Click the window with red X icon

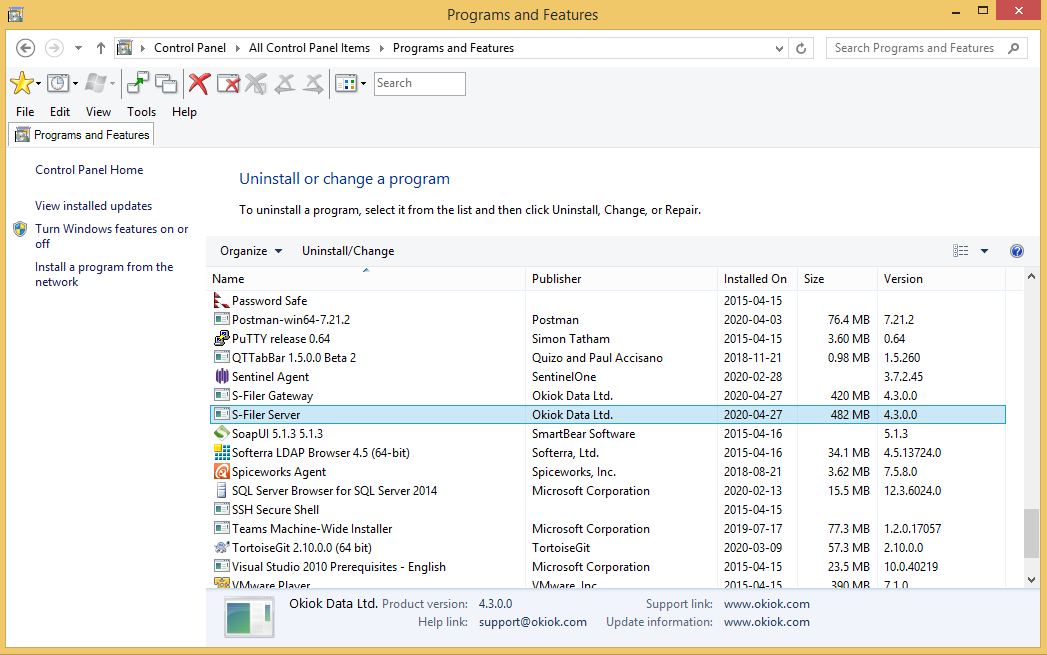click(228, 83)
